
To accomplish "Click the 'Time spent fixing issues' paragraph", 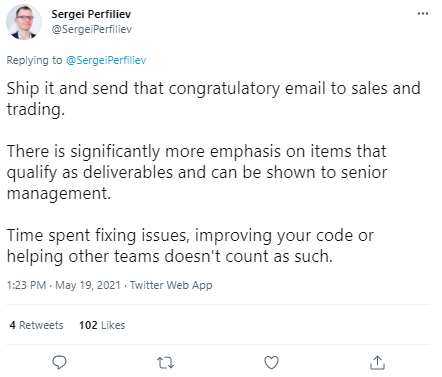I will [190, 246].
